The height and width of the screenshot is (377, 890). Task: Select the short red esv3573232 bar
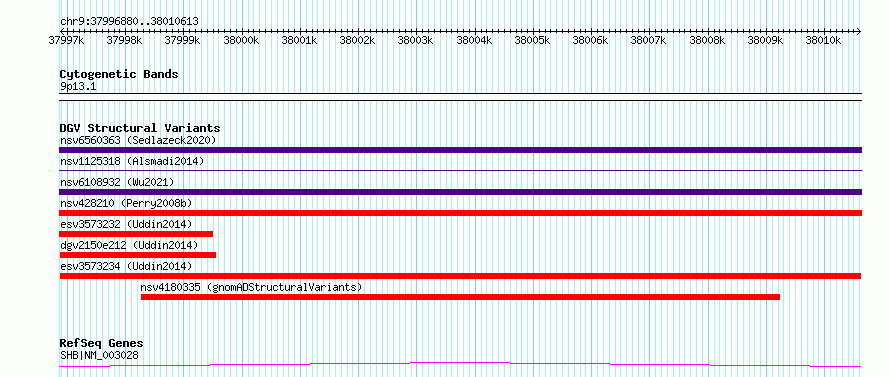136,234
